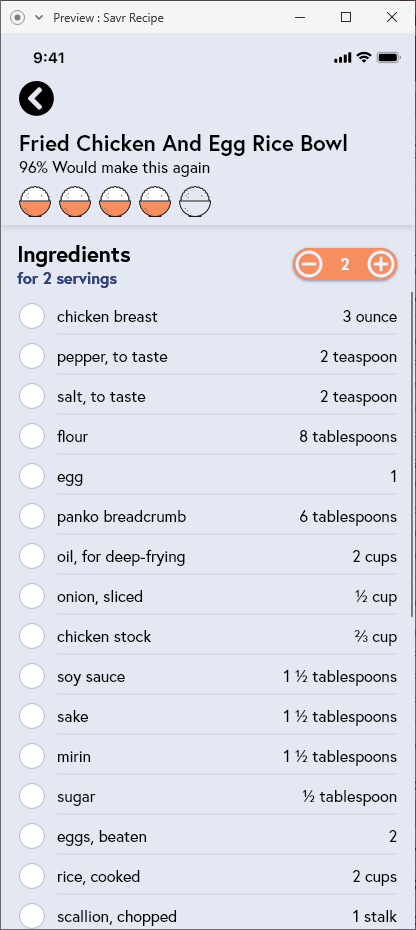
Task: Click the fourth rice bowl rating icon
Action: click(x=155, y=202)
